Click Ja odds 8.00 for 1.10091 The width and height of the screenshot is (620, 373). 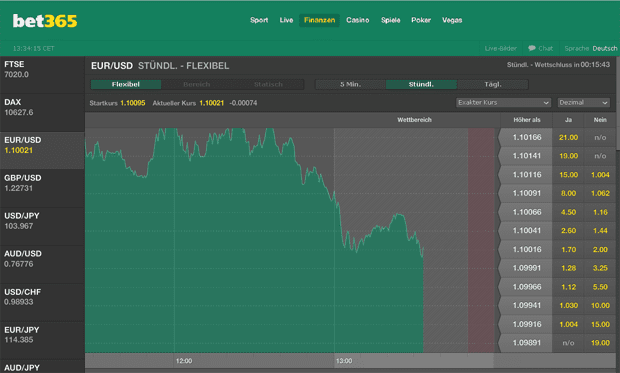pos(568,193)
